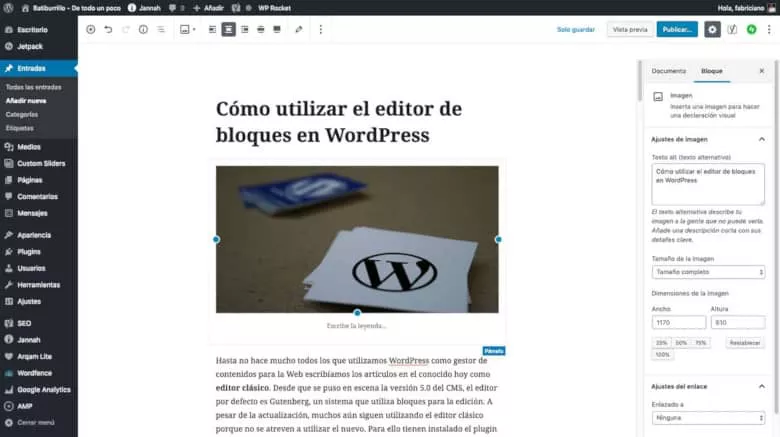Screen dimensions: 780x437
Task: Toggle the settings gear sidebar
Action: (x=712, y=29)
